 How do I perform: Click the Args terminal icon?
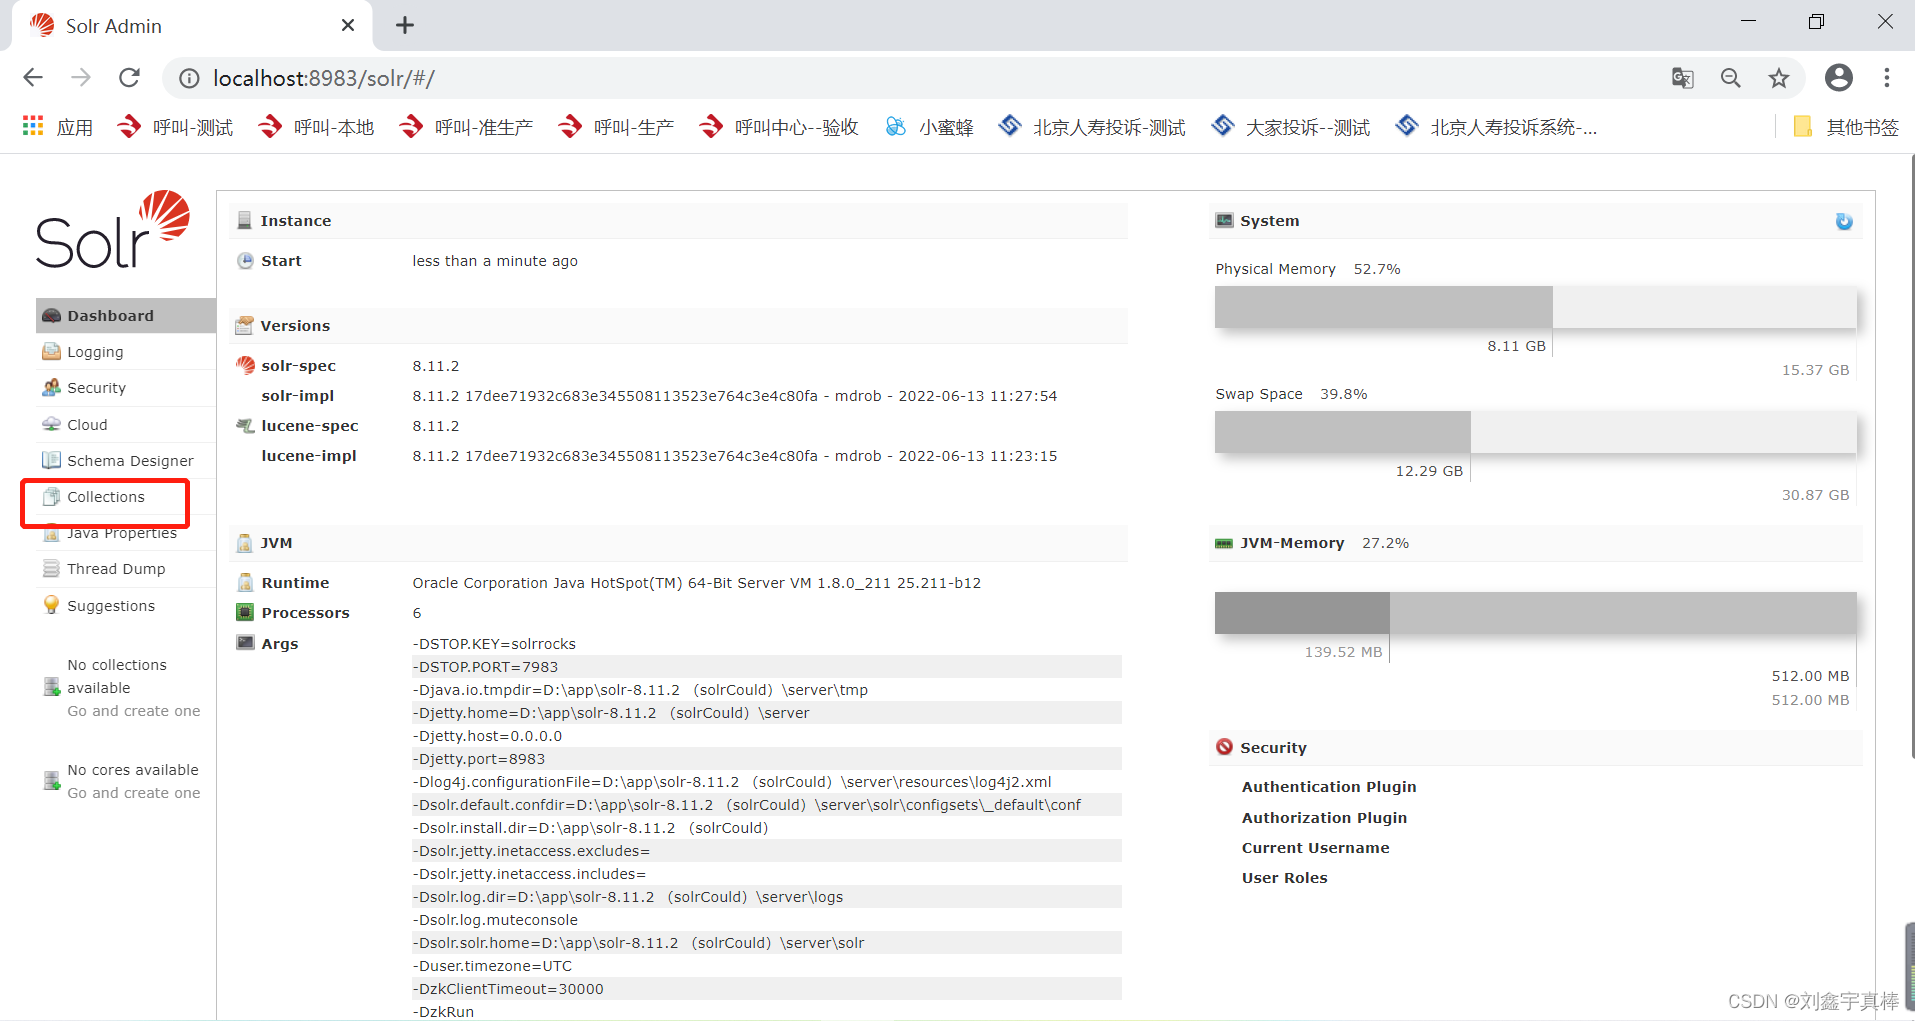(x=245, y=642)
